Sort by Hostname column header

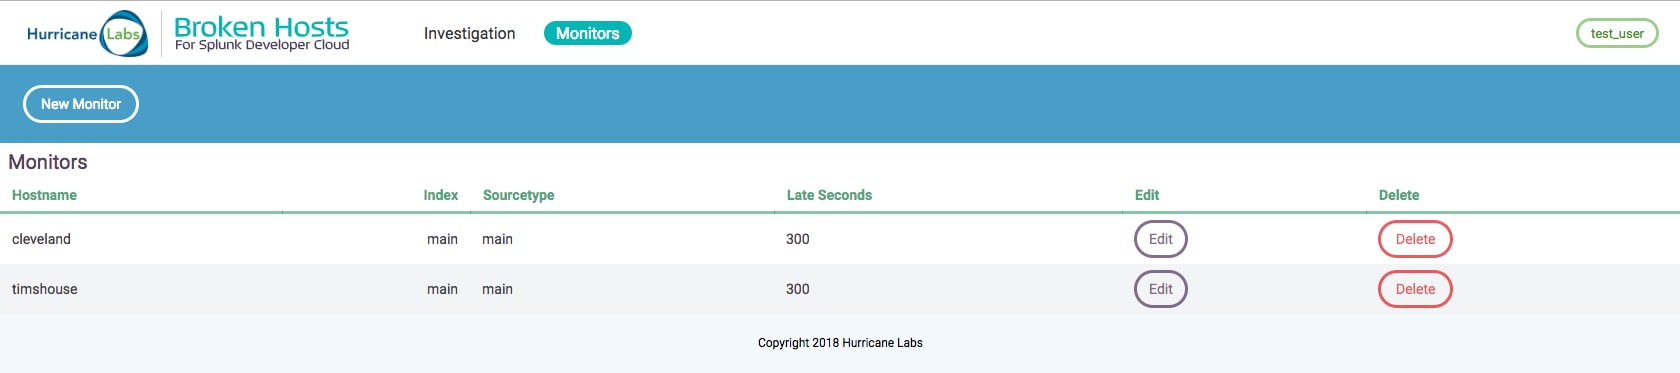tap(44, 195)
